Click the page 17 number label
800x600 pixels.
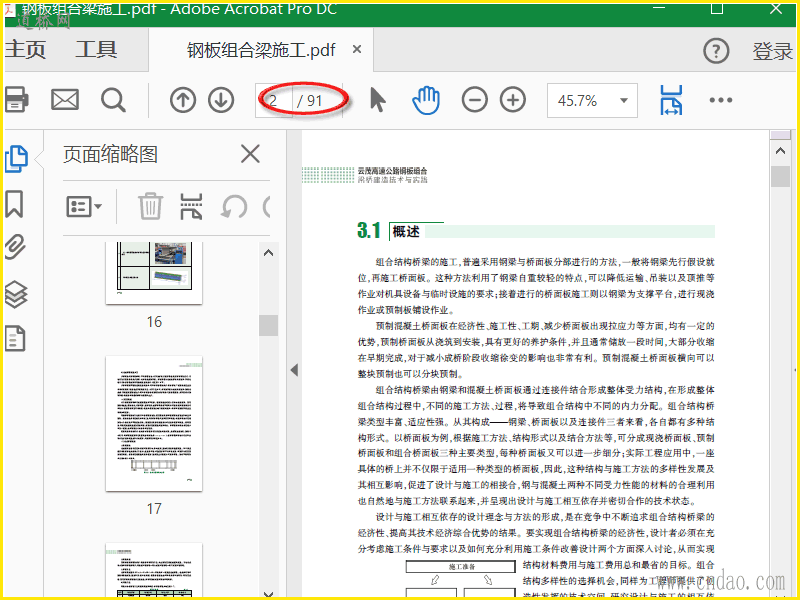coord(154,509)
